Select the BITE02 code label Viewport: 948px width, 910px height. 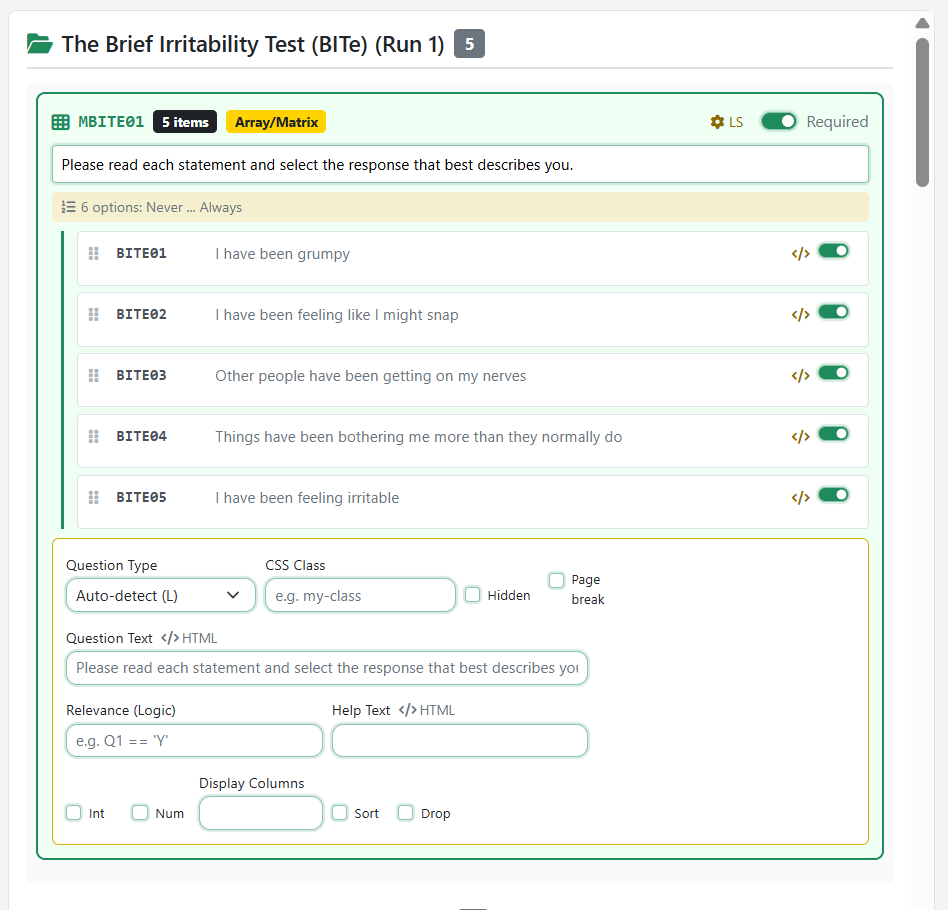141,314
